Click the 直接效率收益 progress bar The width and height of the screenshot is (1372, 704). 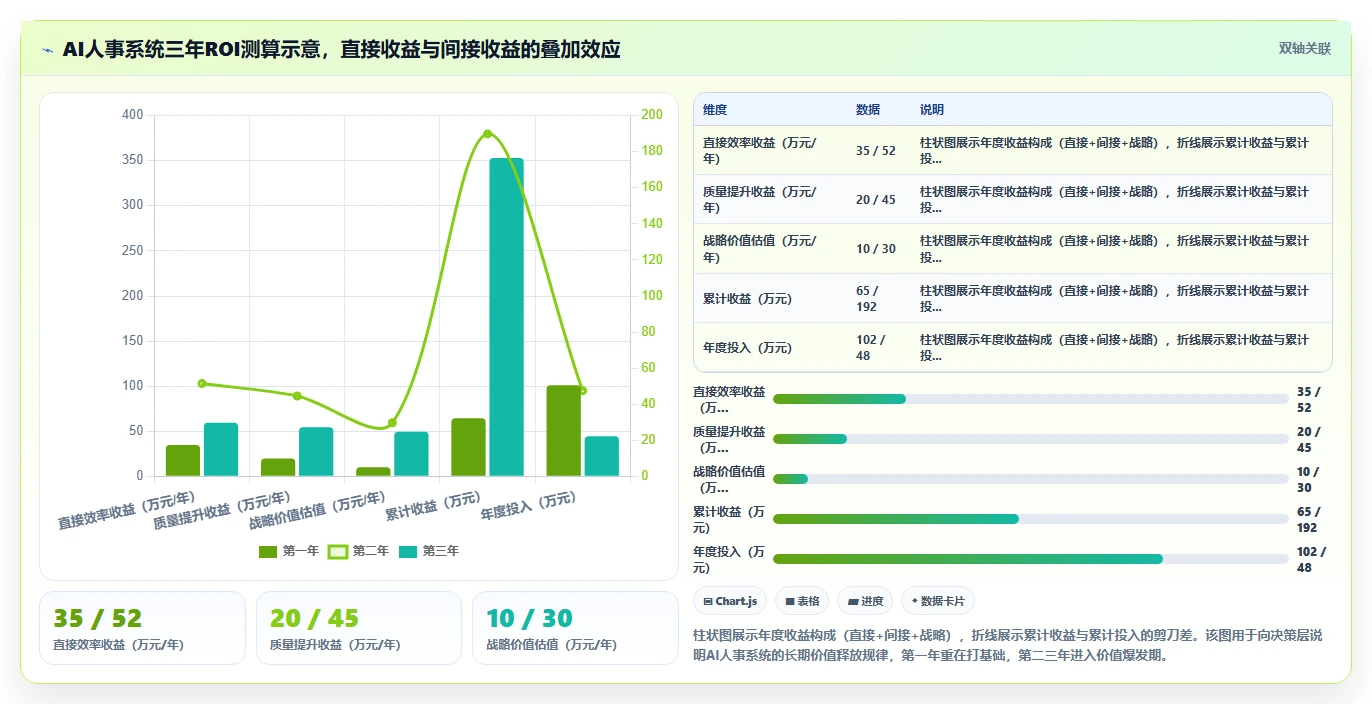tap(1031, 399)
